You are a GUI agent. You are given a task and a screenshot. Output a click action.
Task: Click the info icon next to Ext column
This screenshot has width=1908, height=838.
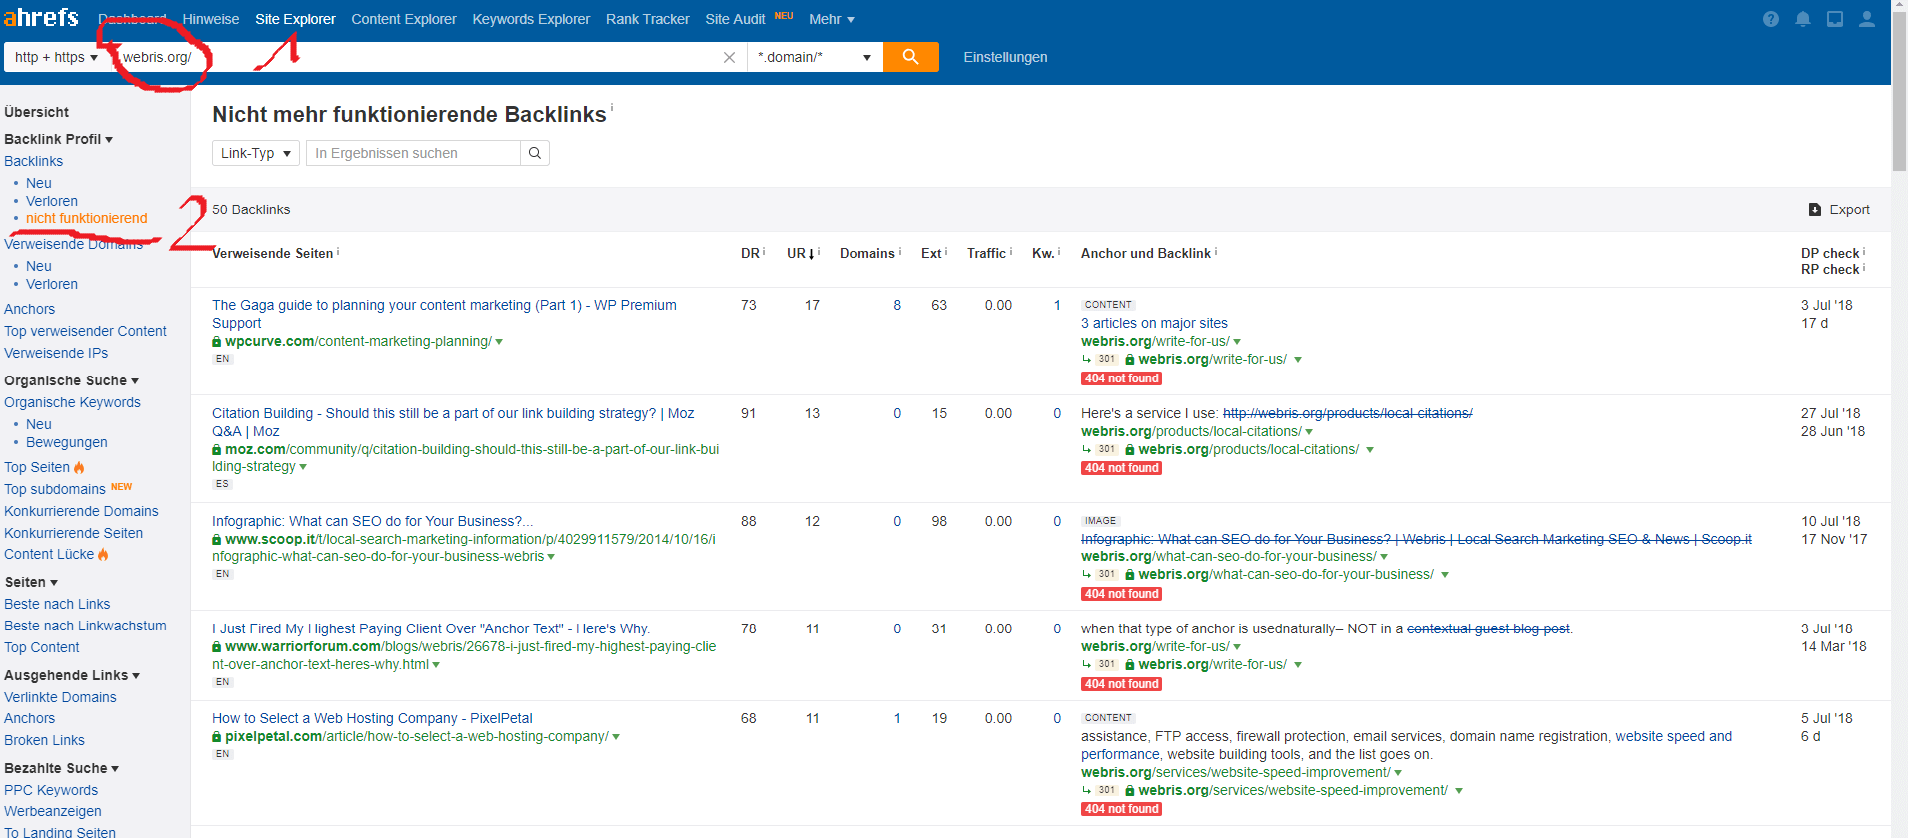[x=946, y=251]
